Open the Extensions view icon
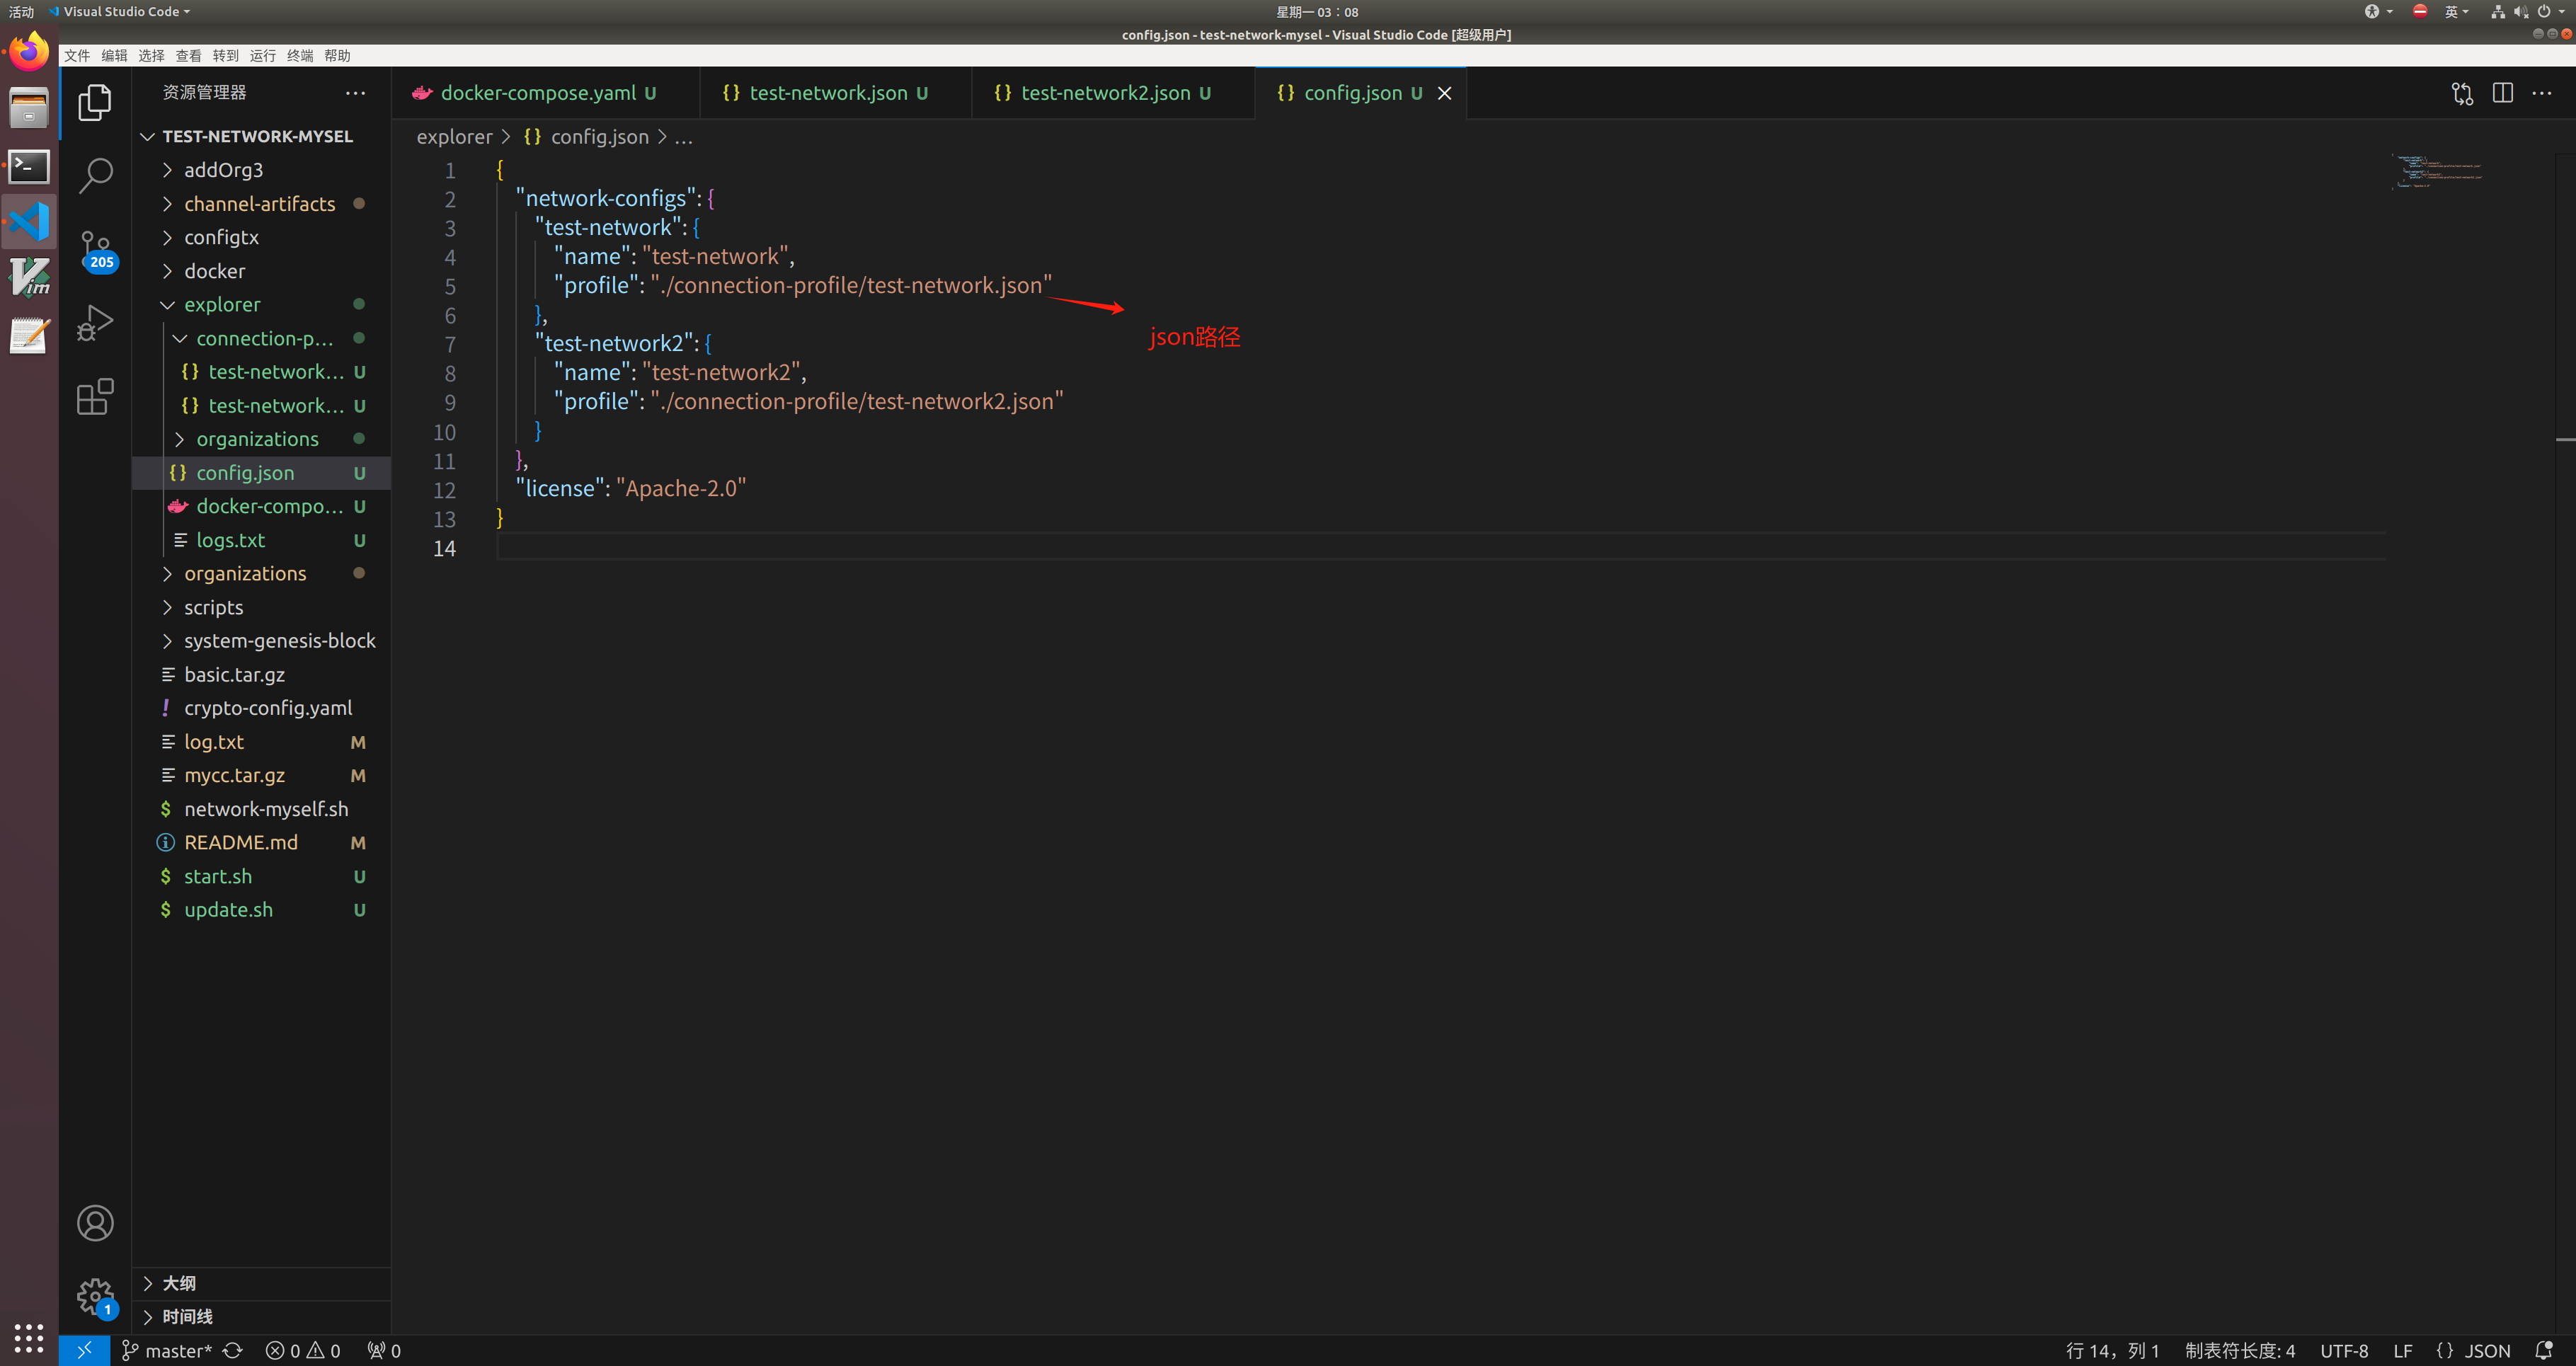The width and height of the screenshot is (2576, 1366). pos(95,396)
